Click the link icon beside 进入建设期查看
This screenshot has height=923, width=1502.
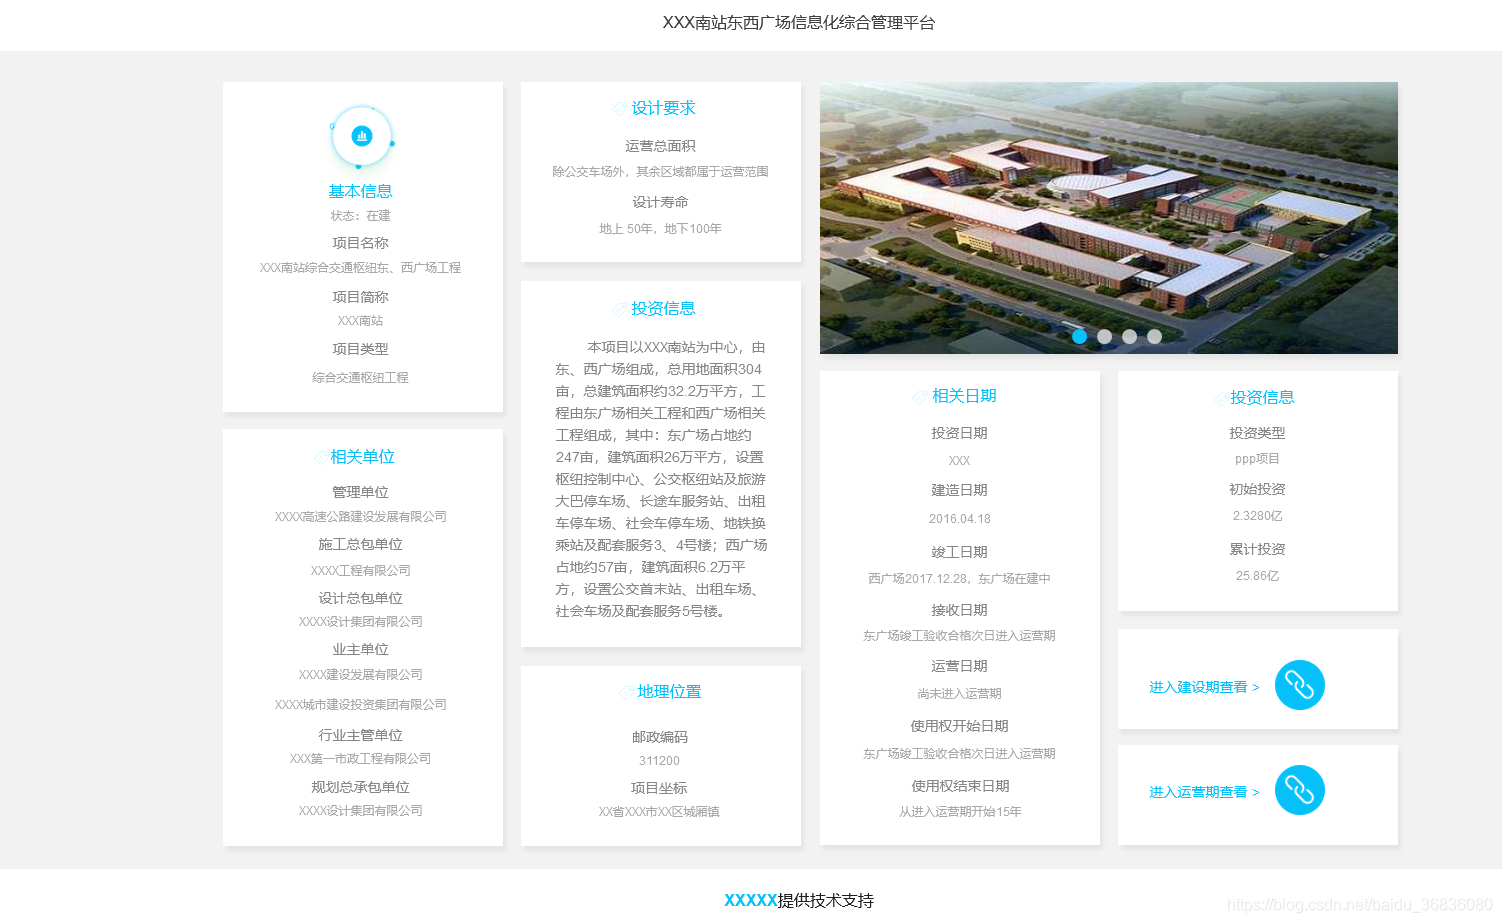pos(1299,685)
